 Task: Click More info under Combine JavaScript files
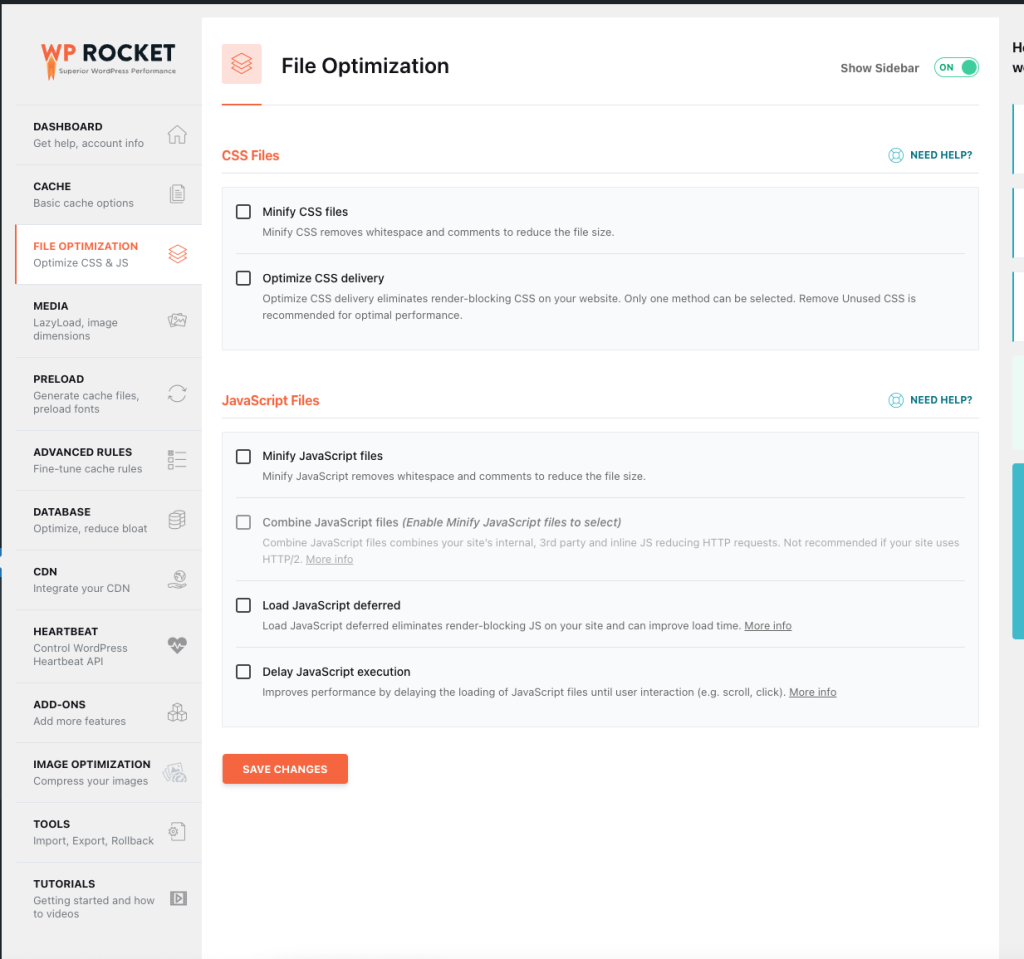[329, 559]
